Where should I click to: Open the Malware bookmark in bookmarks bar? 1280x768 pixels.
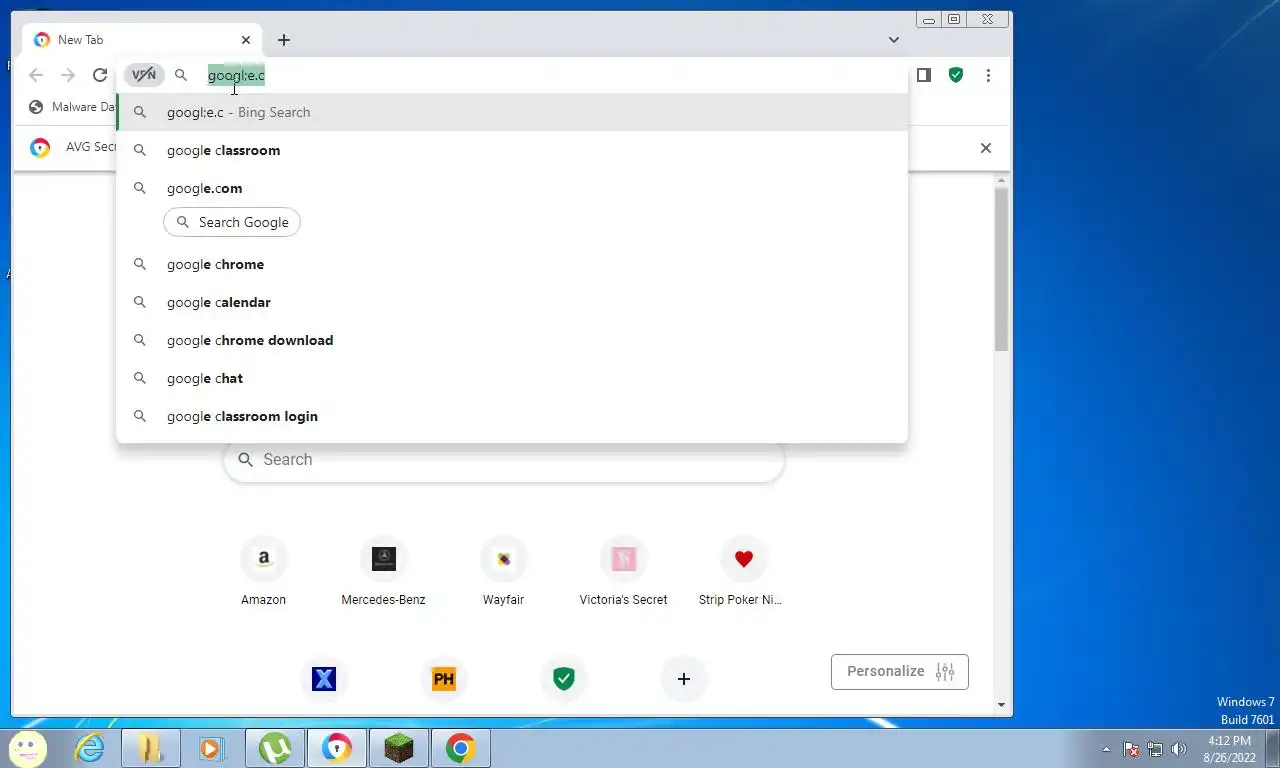[72, 107]
